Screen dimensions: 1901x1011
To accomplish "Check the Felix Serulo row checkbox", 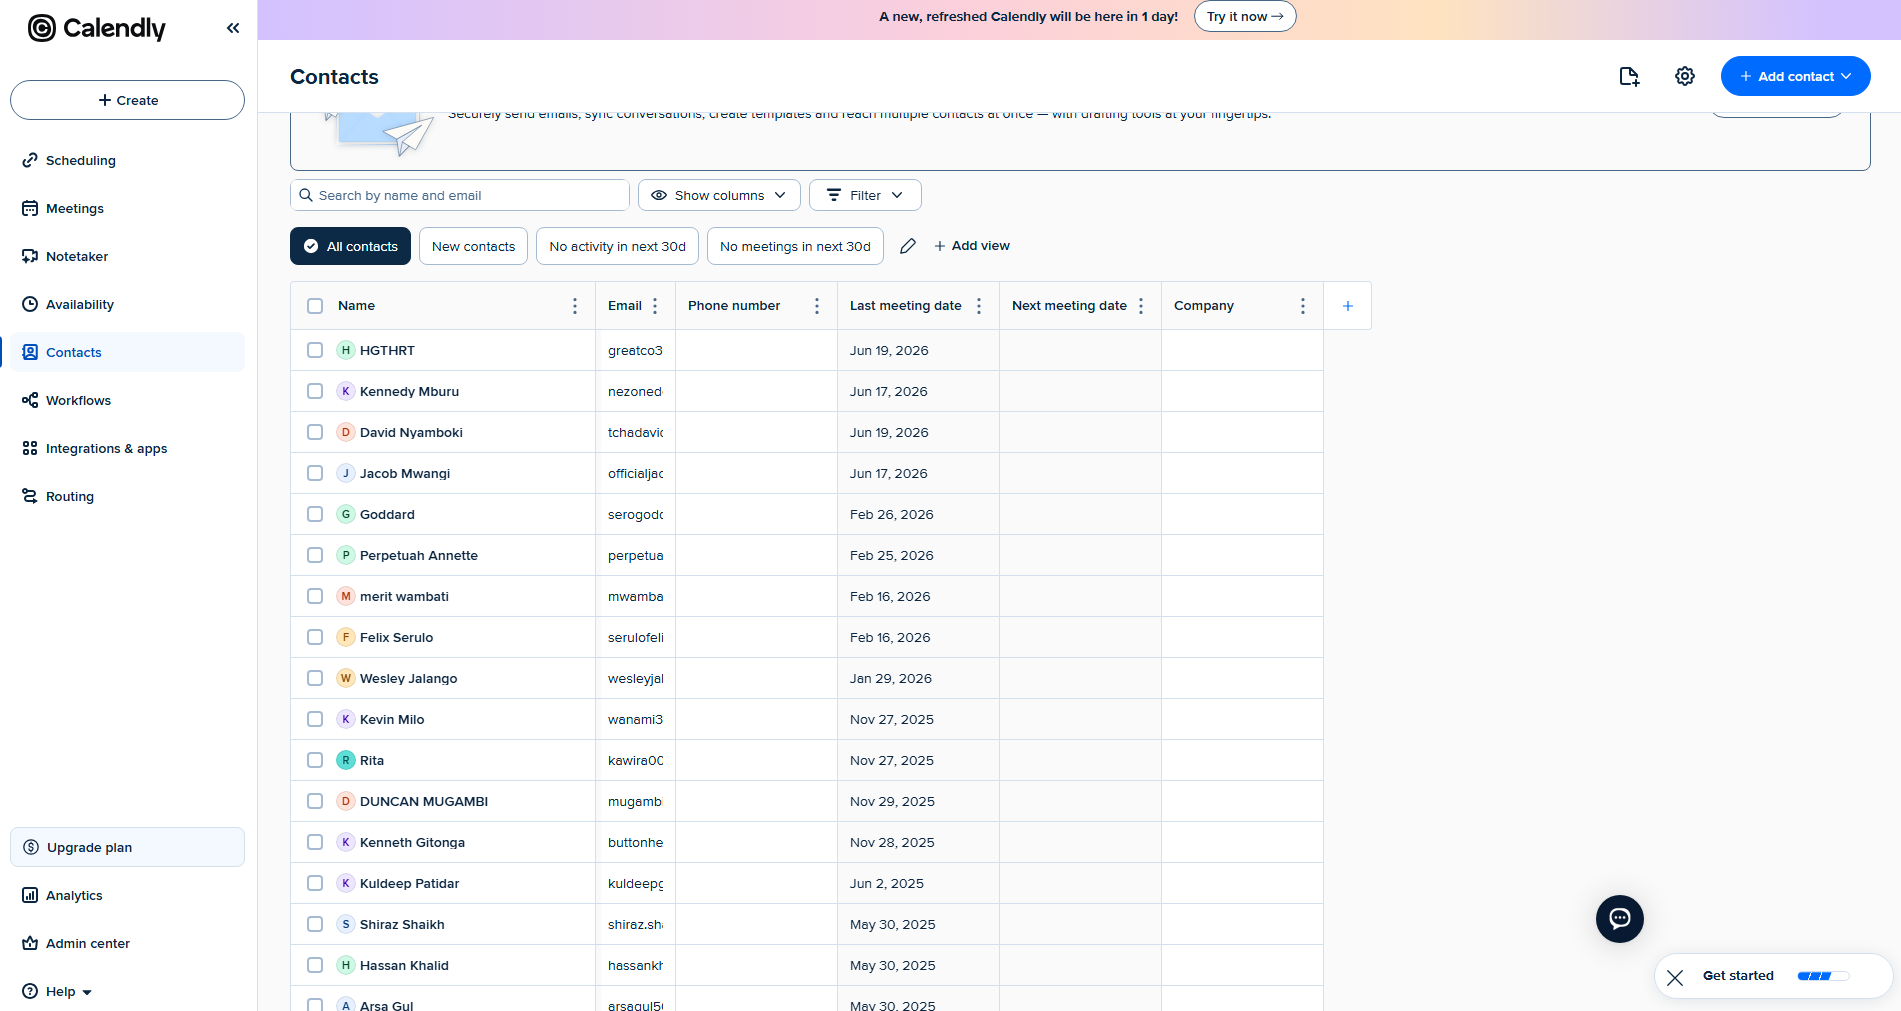I will pos(315,637).
